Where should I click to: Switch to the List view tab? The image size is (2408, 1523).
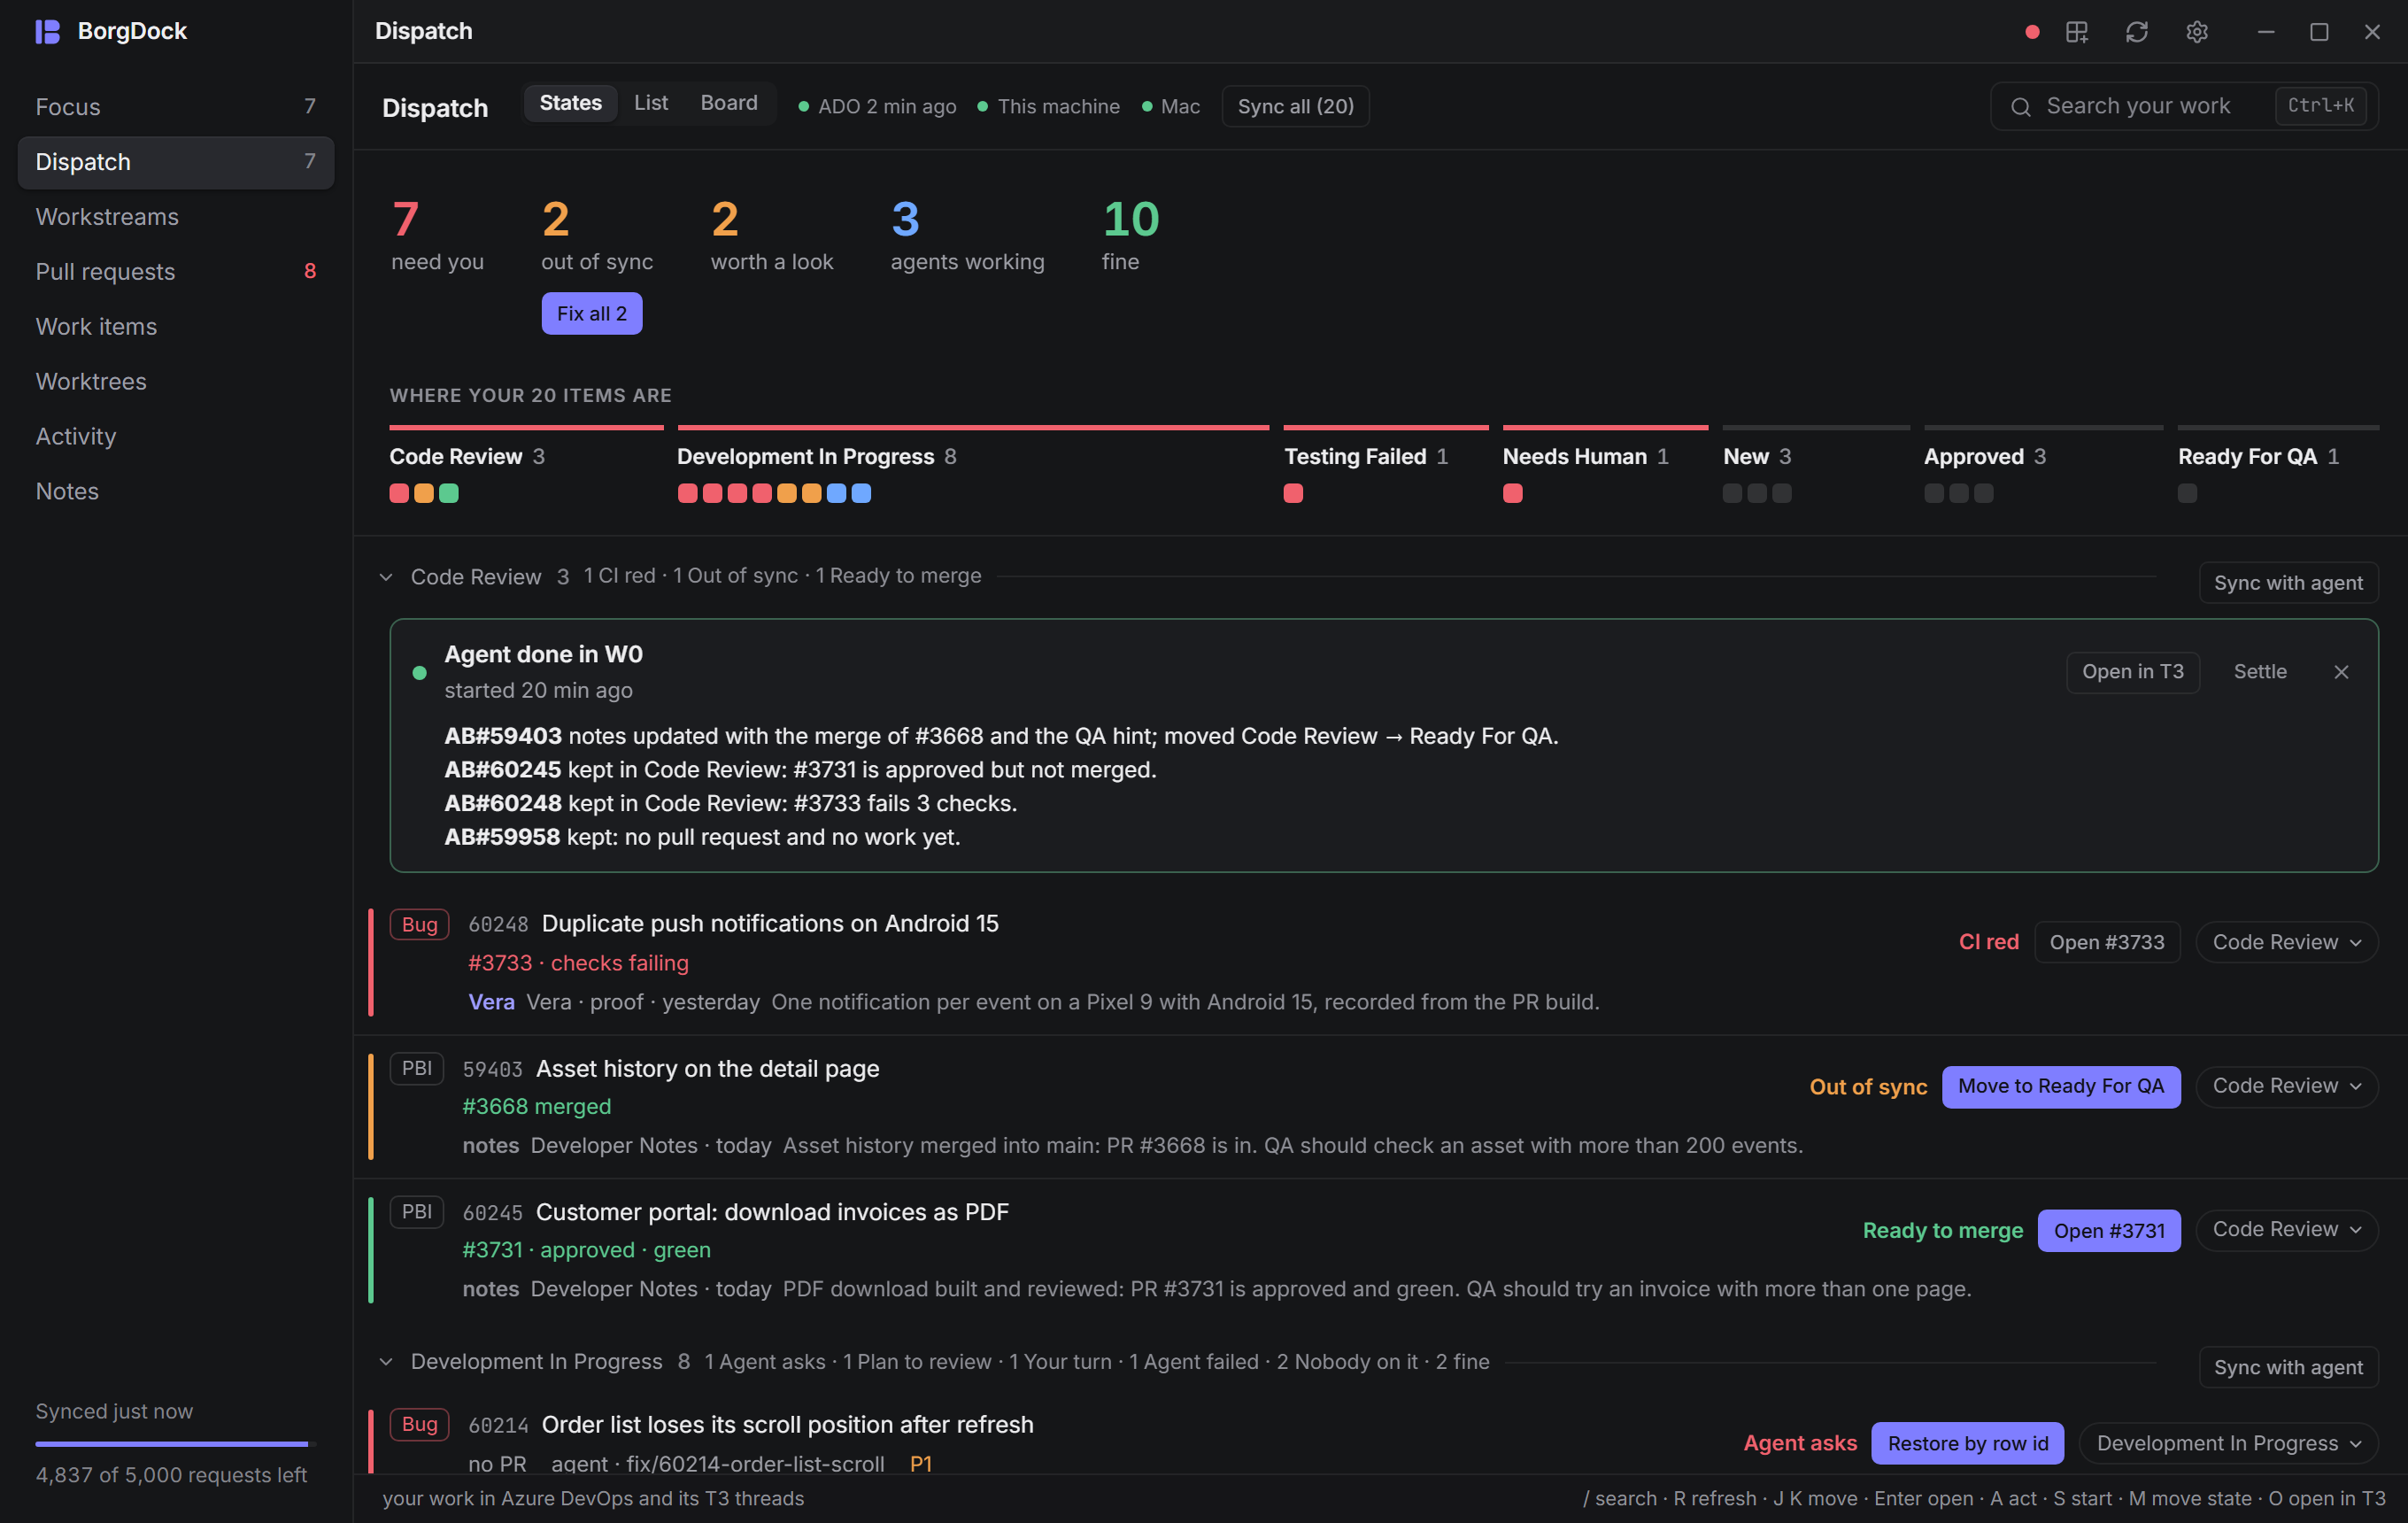[651, 103]
